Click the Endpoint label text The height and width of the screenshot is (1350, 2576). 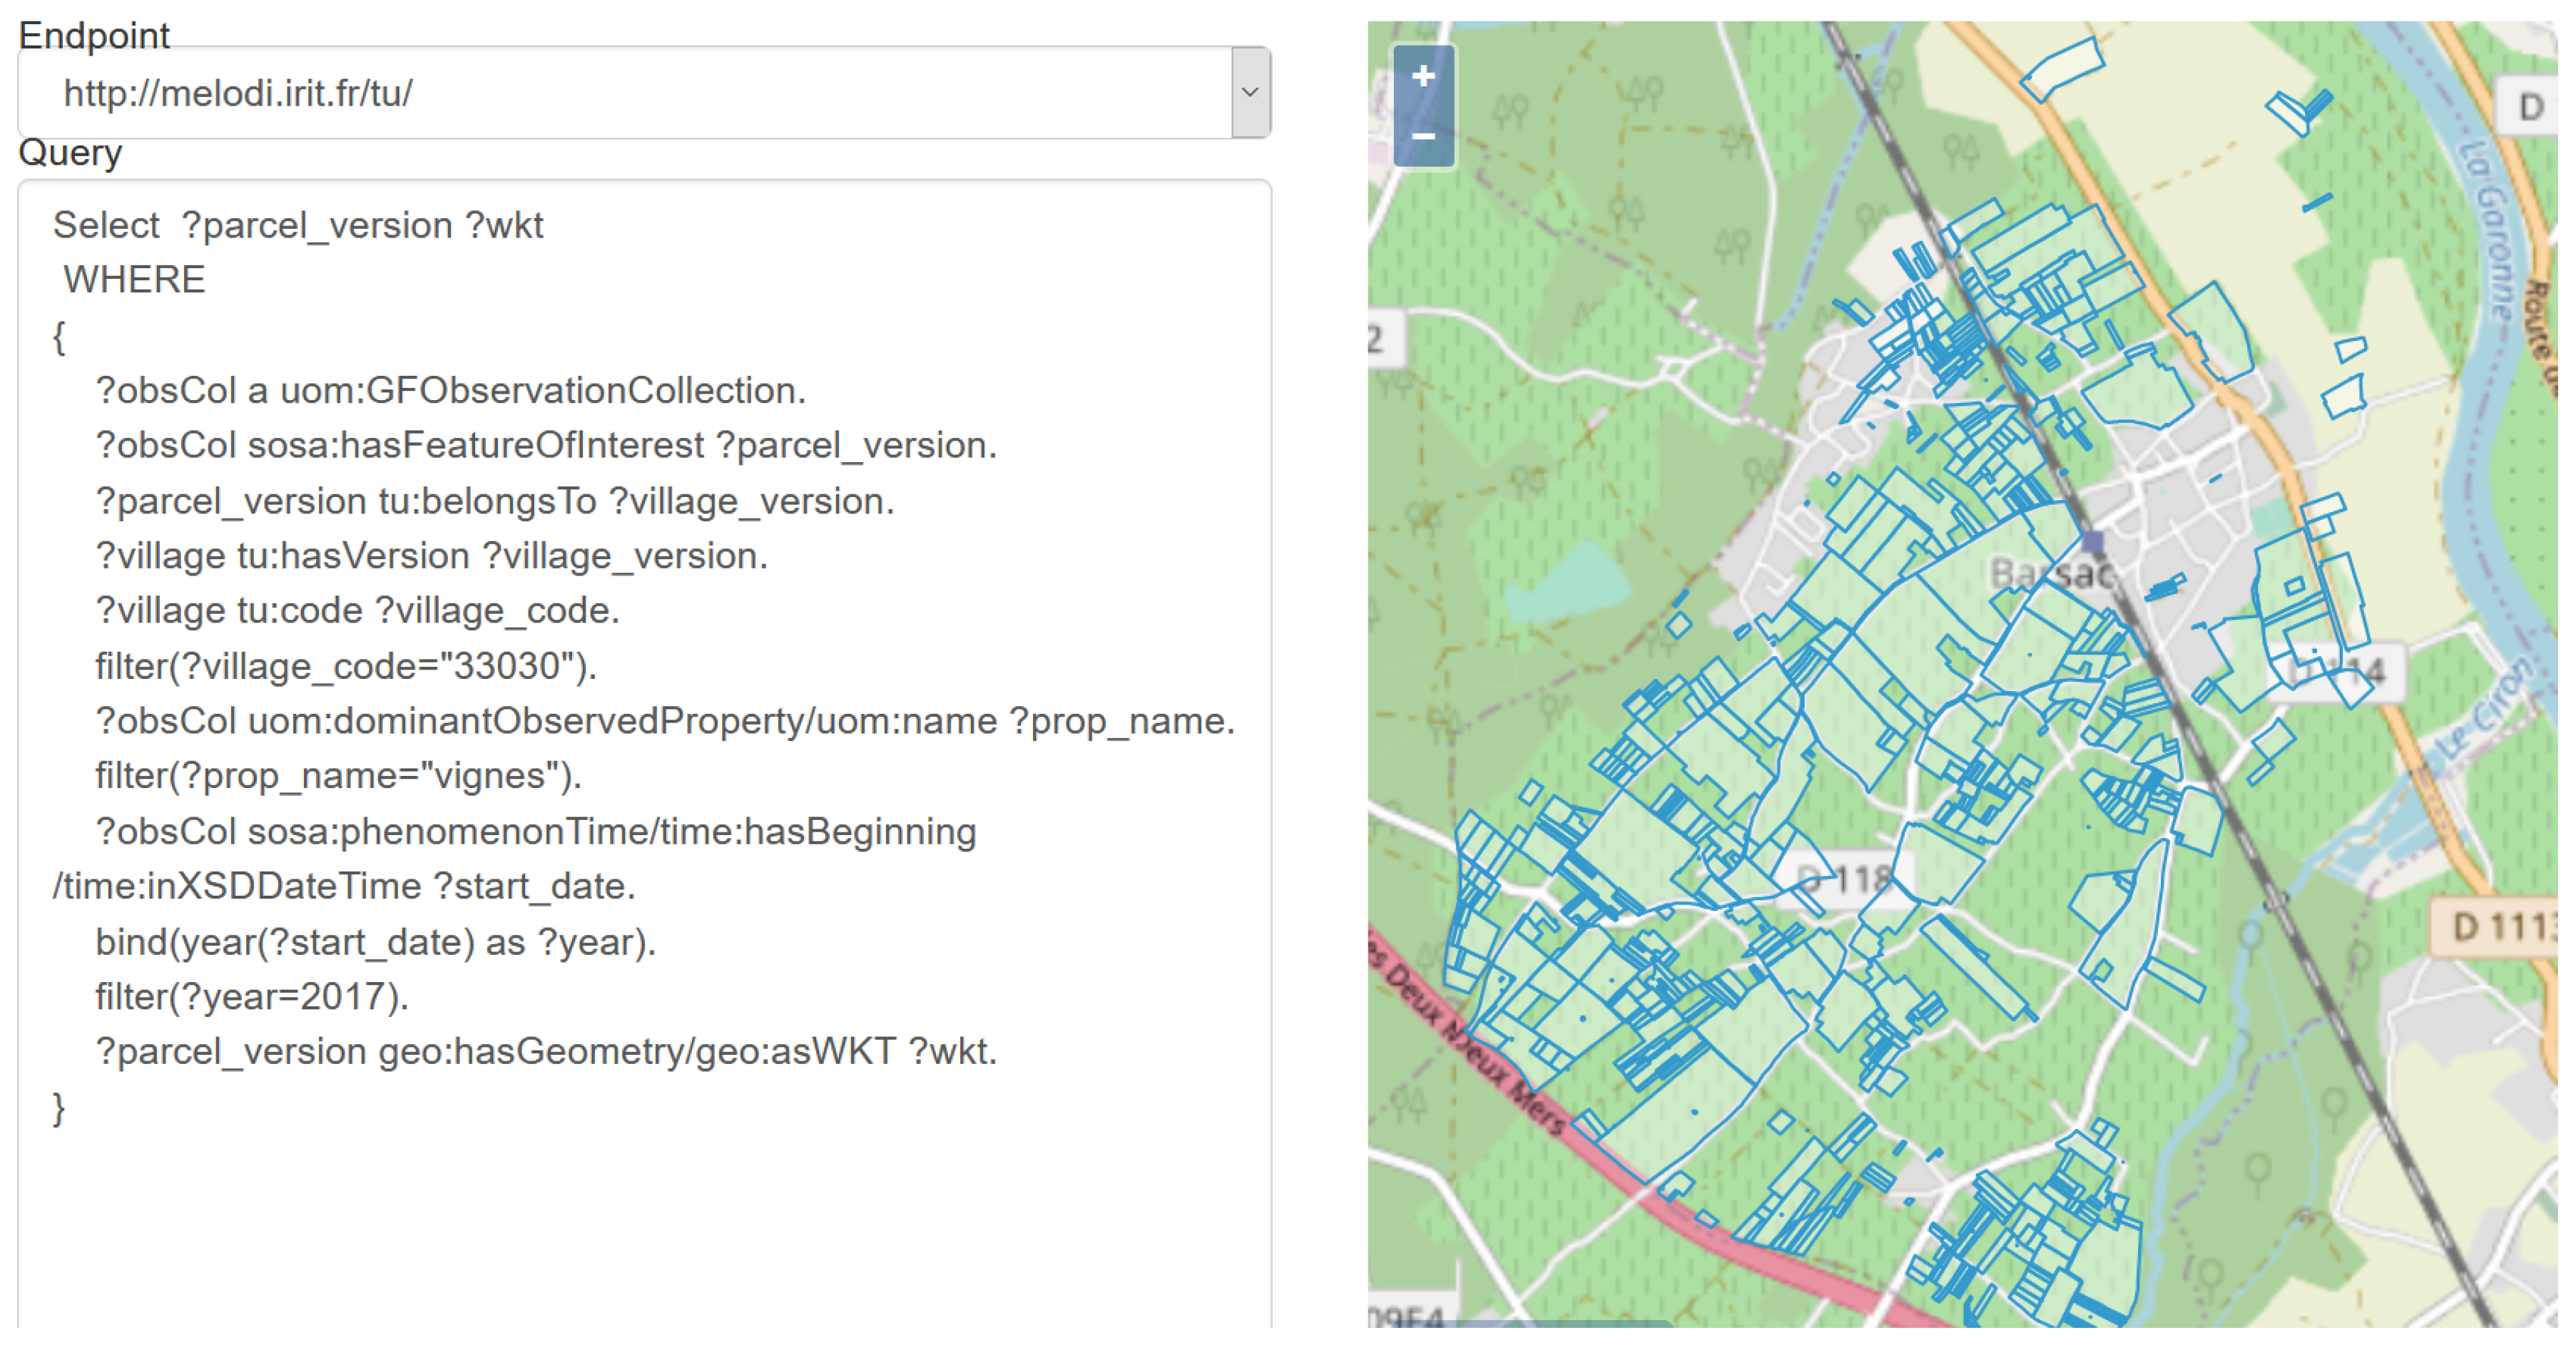(94, 36)
